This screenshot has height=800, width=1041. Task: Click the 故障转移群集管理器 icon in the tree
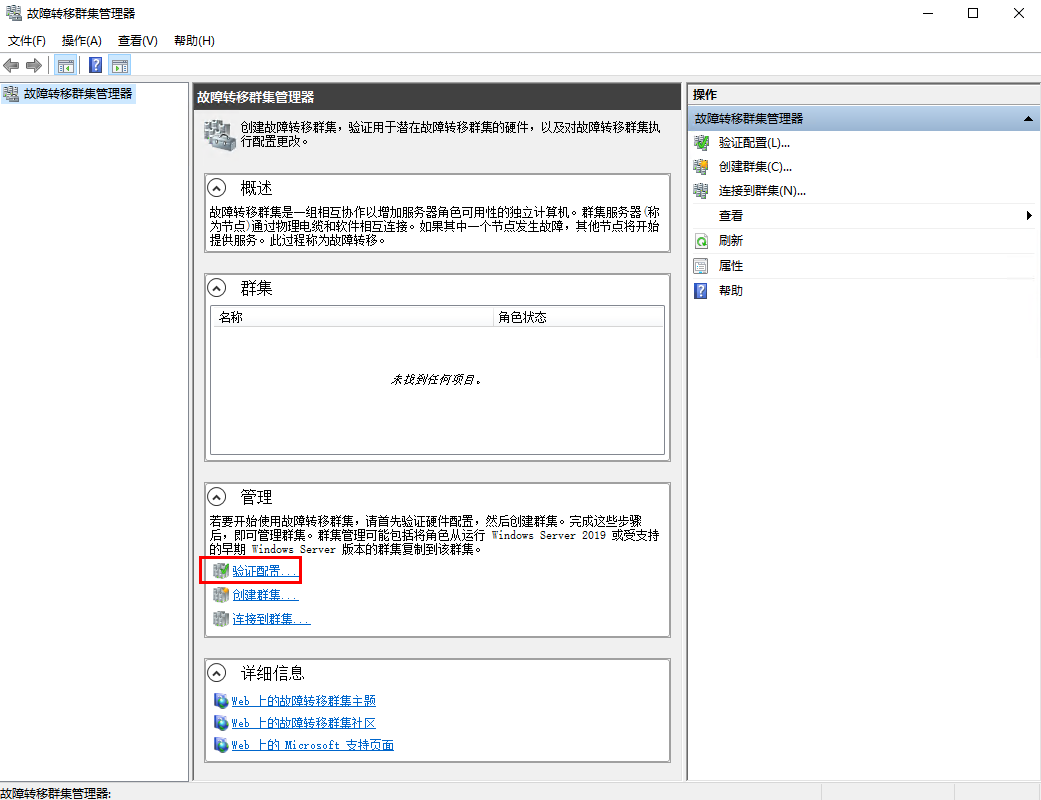11,94
